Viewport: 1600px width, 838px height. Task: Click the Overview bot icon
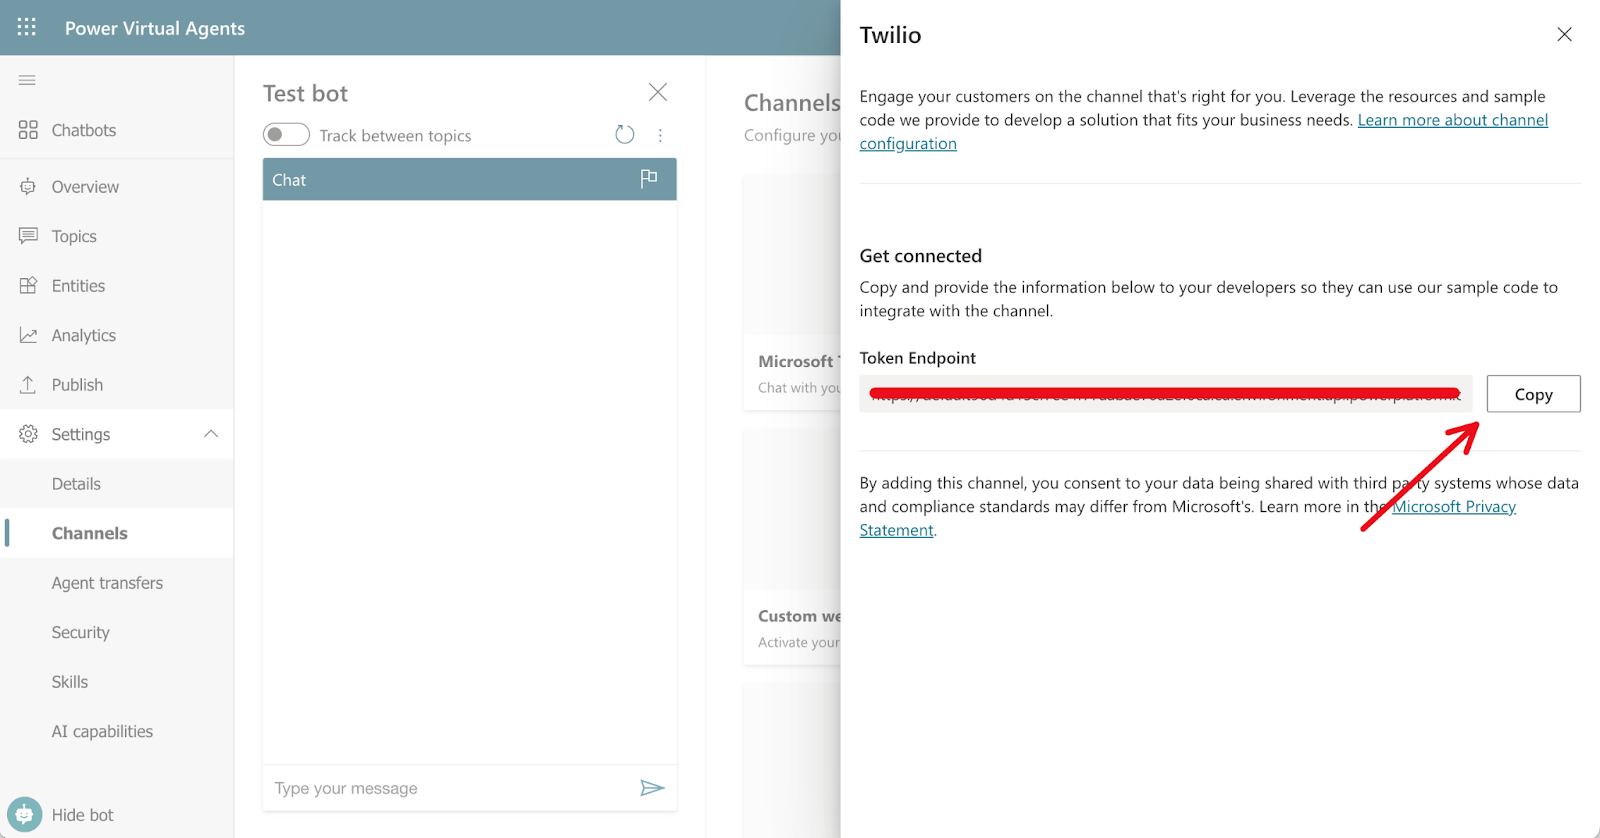[28, 187]
